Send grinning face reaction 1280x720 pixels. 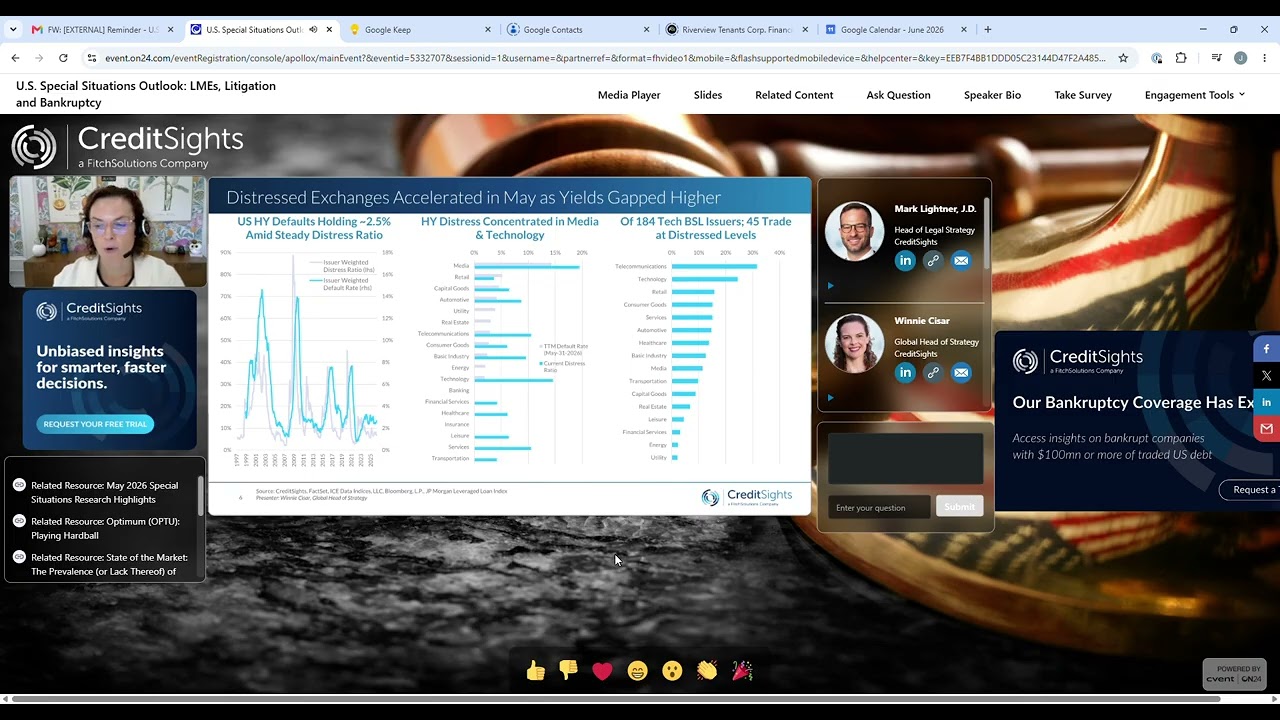(637, 671)
